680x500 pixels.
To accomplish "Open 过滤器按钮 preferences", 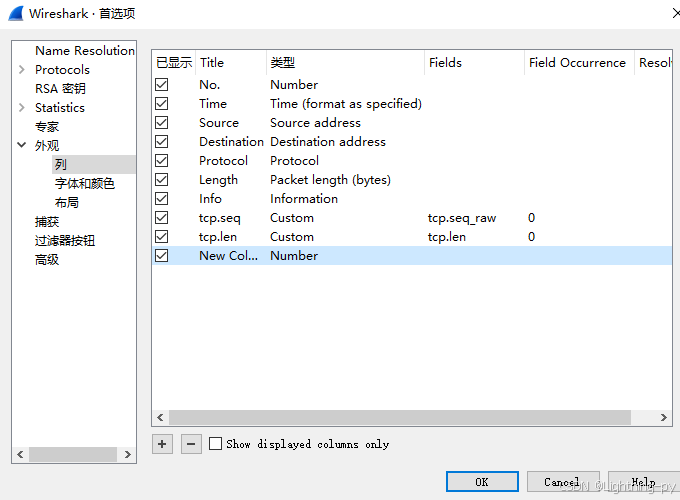I will (65, 241).
